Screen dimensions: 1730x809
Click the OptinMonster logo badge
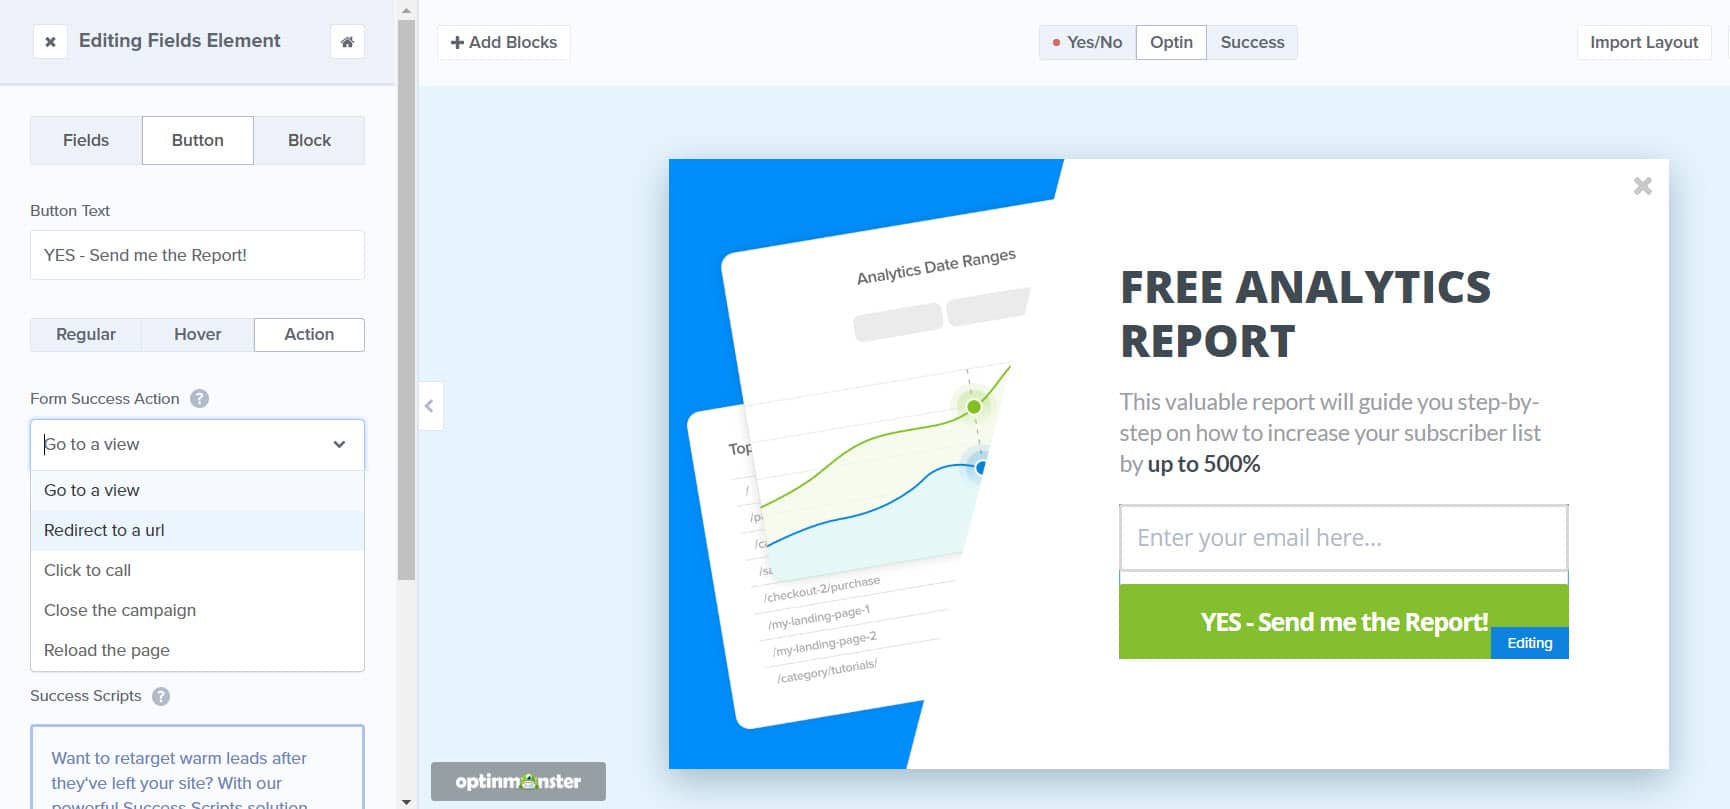tap(518, 781)
